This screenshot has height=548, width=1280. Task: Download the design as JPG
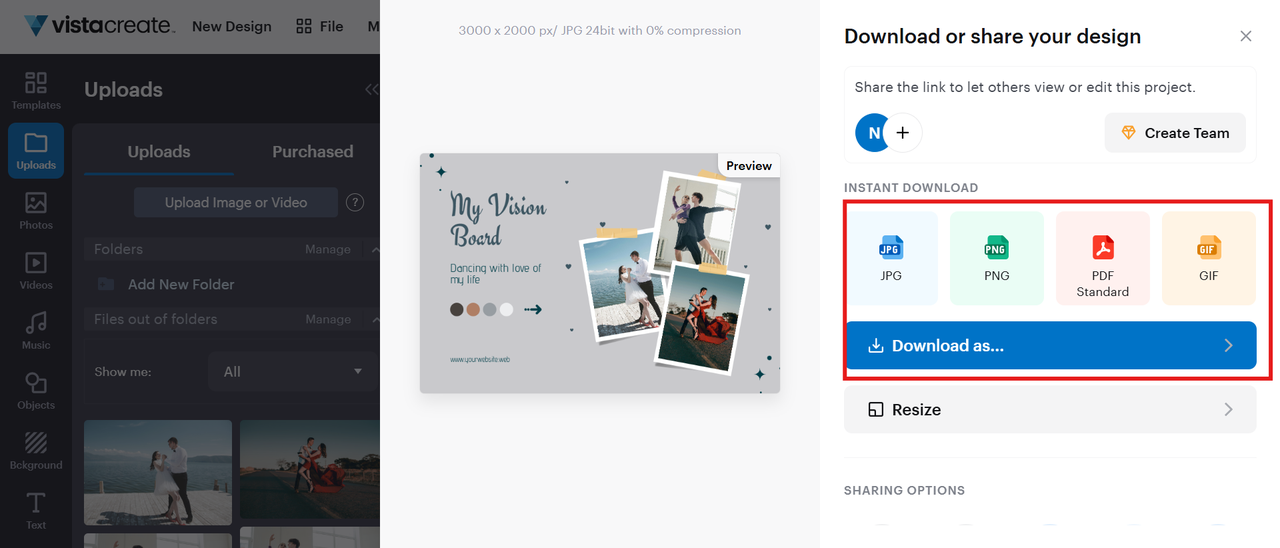pos(891,258)
